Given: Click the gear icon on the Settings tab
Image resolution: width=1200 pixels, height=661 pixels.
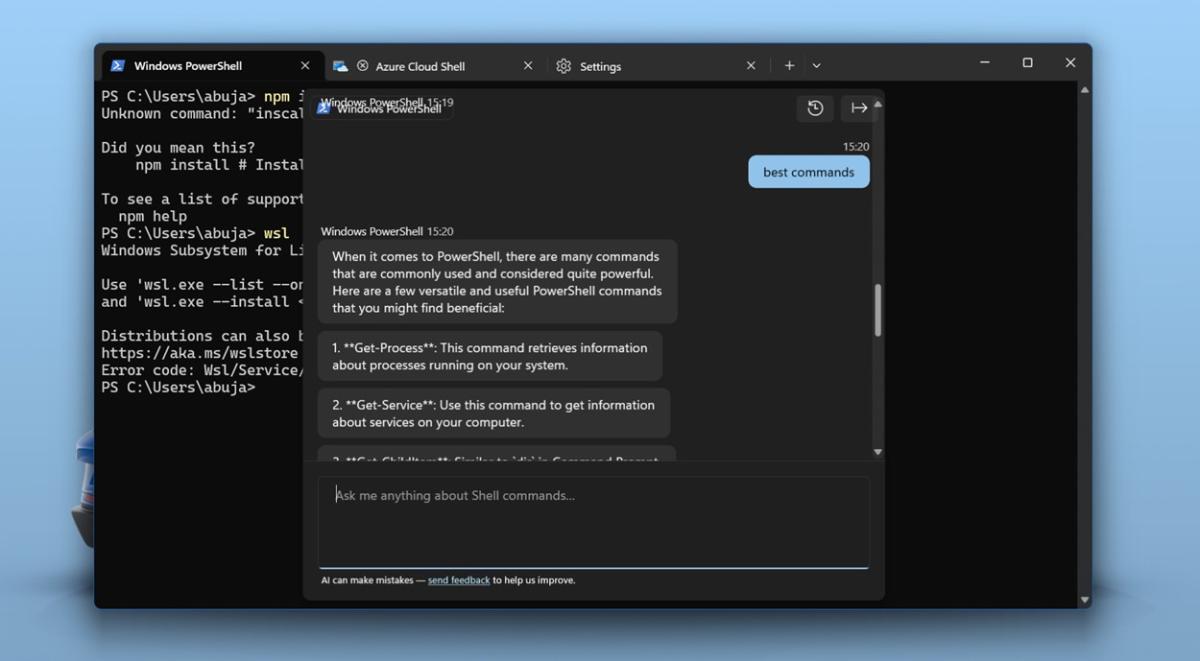Looking at the screenshot, I should [x=563, y=65].
